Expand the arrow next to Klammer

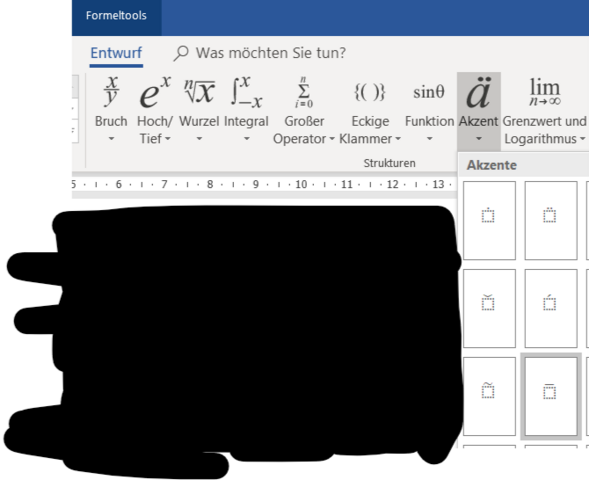(398, 139)
